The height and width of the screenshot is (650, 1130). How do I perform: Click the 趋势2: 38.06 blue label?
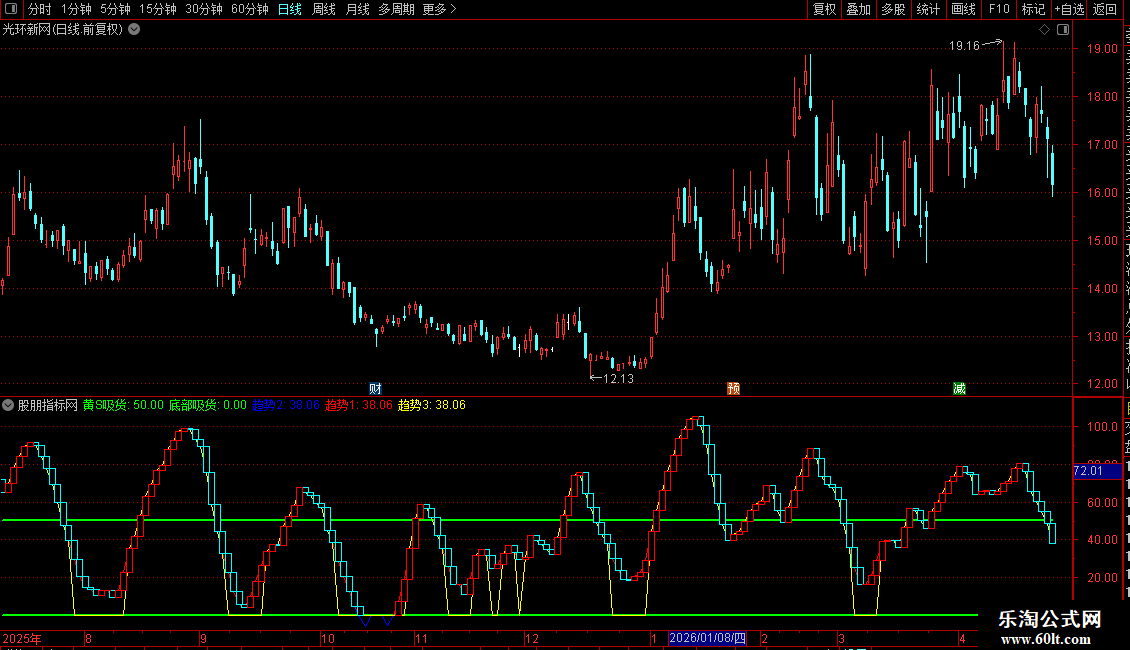286,405
